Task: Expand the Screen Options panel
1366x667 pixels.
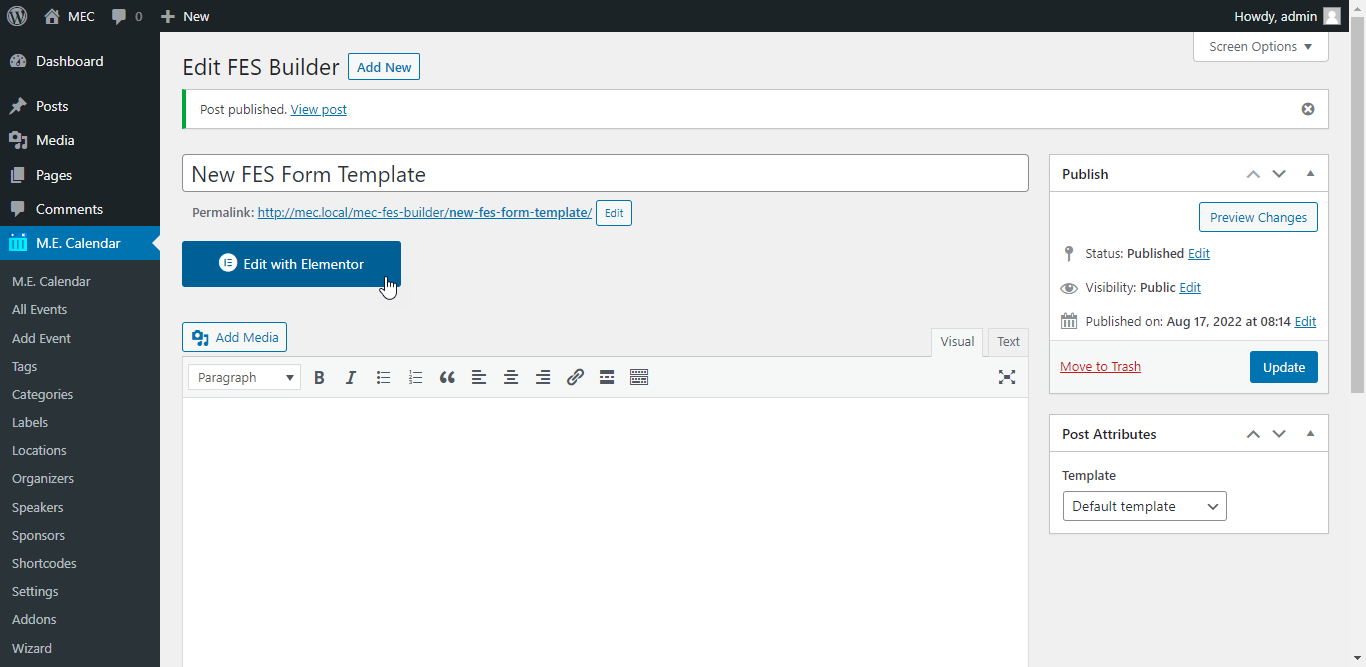Action: click(x=1260, y=47)
